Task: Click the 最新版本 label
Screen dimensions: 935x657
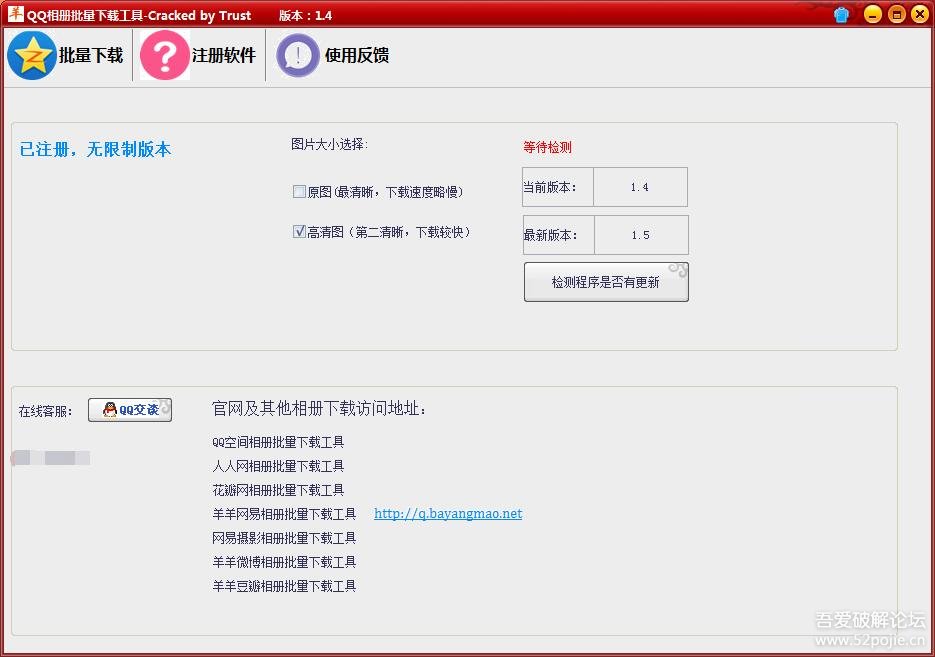Action: click(x=550, y=235)
